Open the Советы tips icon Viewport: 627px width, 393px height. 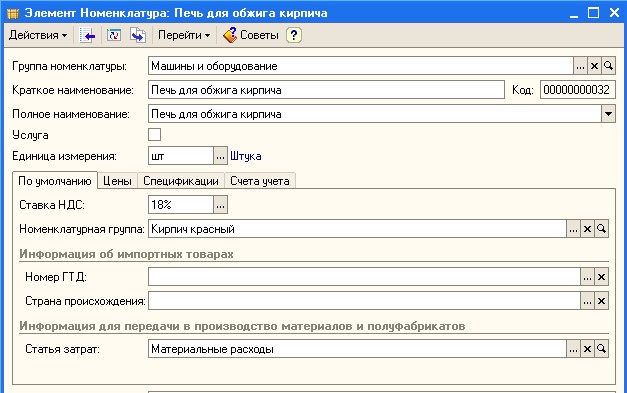(x=230, y=35)
